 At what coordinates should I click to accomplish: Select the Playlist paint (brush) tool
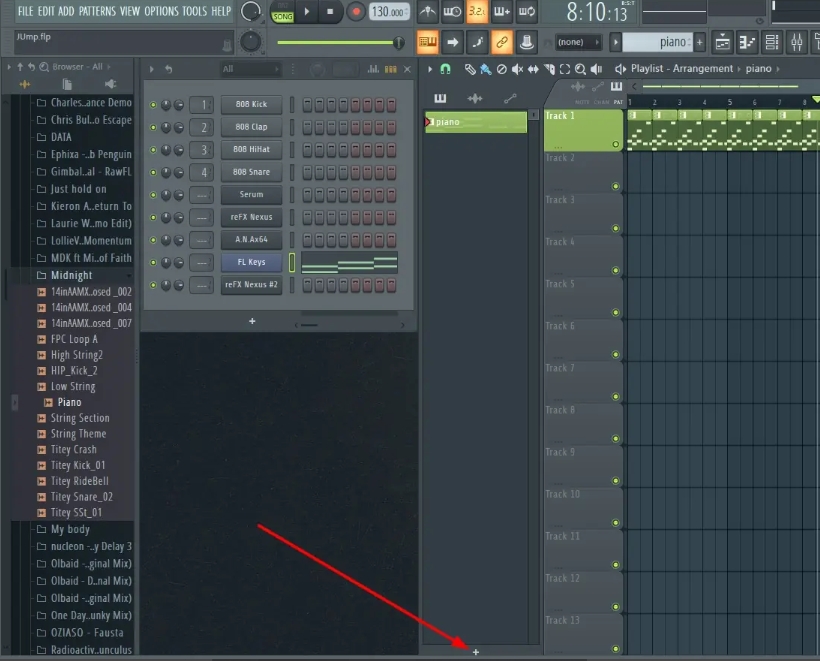(486, 69)
